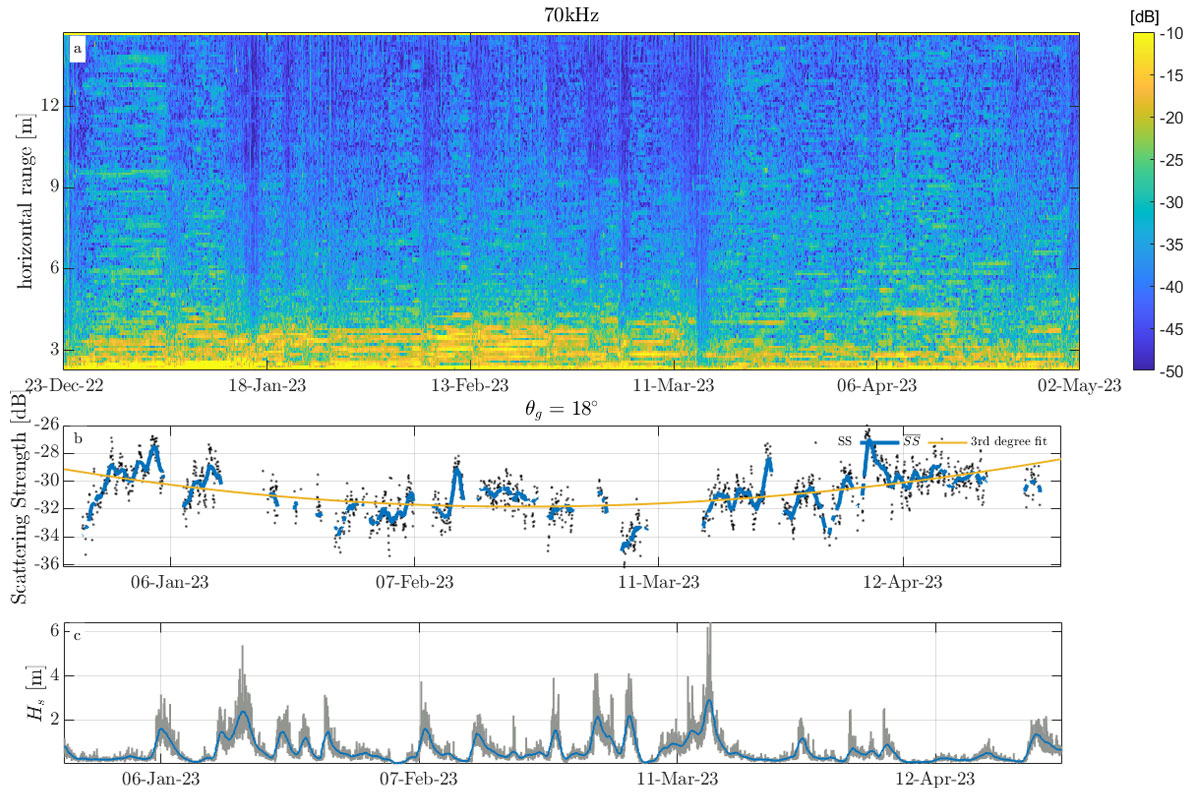
Task: Click the Hs [m] y-axis label
Action: [x=30, y=694]
